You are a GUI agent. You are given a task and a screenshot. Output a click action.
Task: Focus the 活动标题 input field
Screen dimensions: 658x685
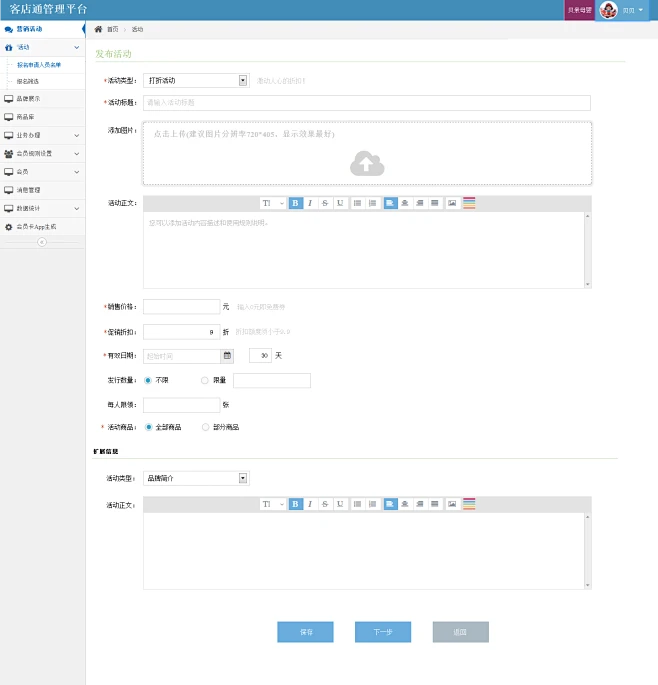tap(367, 103)
